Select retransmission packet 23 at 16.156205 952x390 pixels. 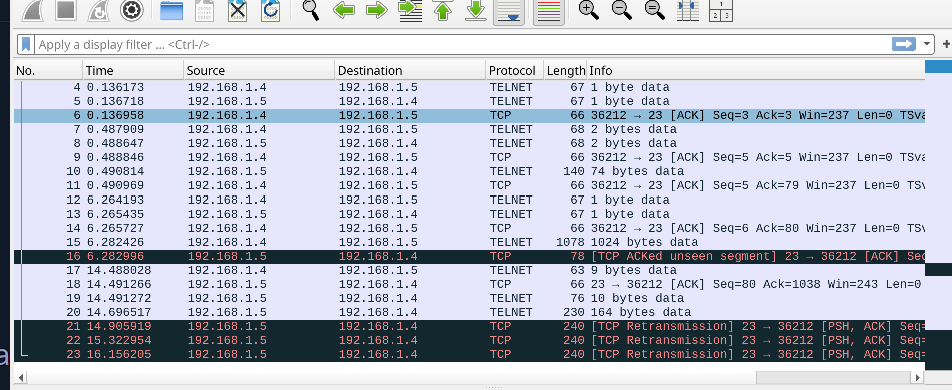click(469, 355)
